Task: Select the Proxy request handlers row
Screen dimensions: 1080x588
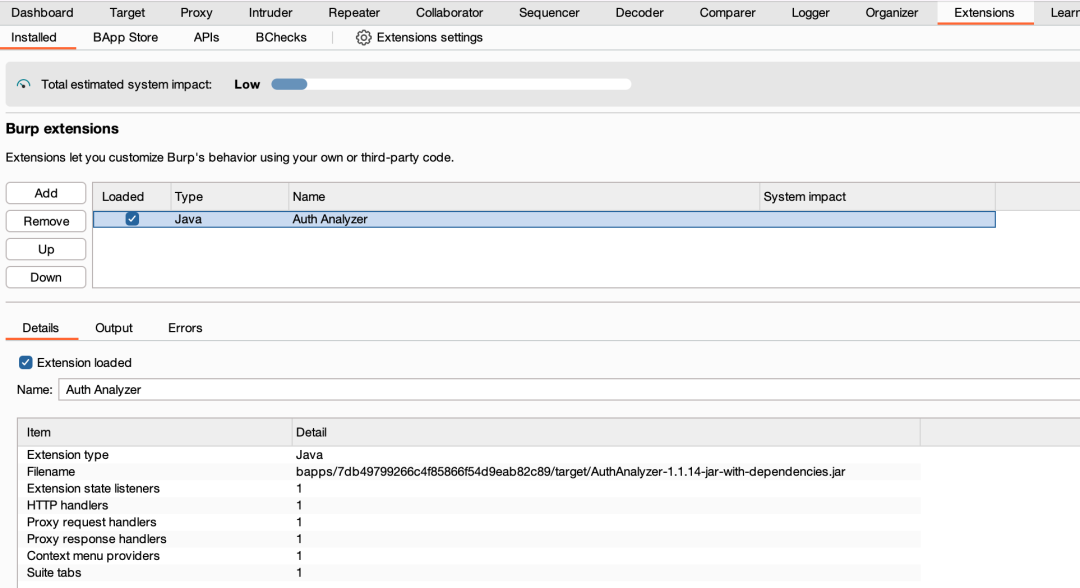Action: point(469,523)
